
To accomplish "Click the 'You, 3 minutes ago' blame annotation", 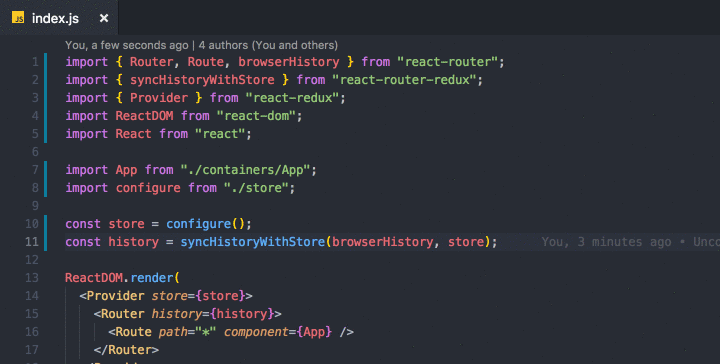I will pos(606,241).
